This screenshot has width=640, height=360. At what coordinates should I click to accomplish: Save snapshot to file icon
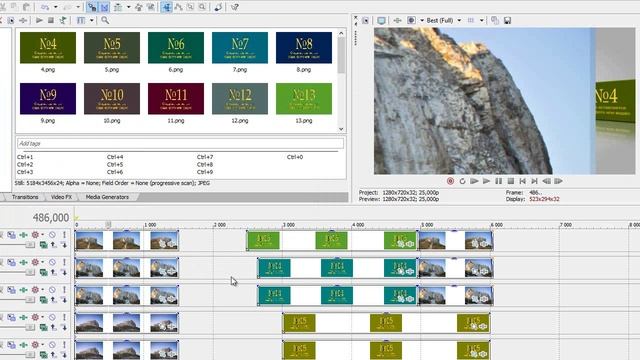point(507,20)
